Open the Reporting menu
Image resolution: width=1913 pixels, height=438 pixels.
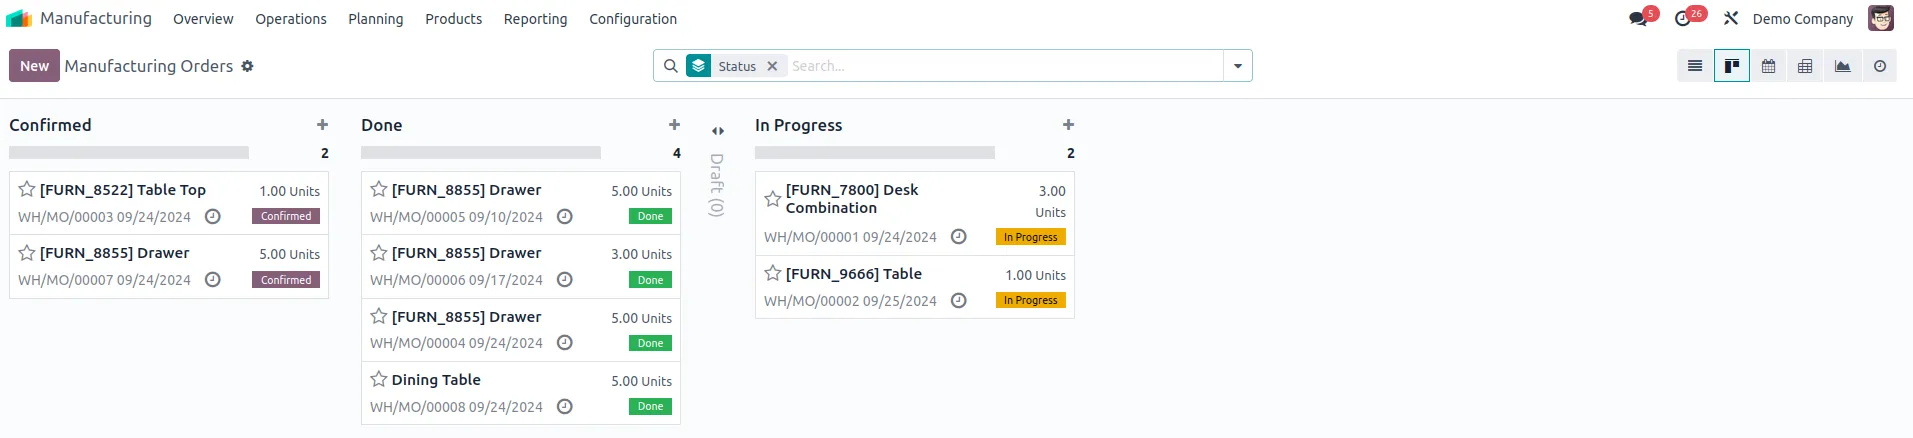point(535,19)
